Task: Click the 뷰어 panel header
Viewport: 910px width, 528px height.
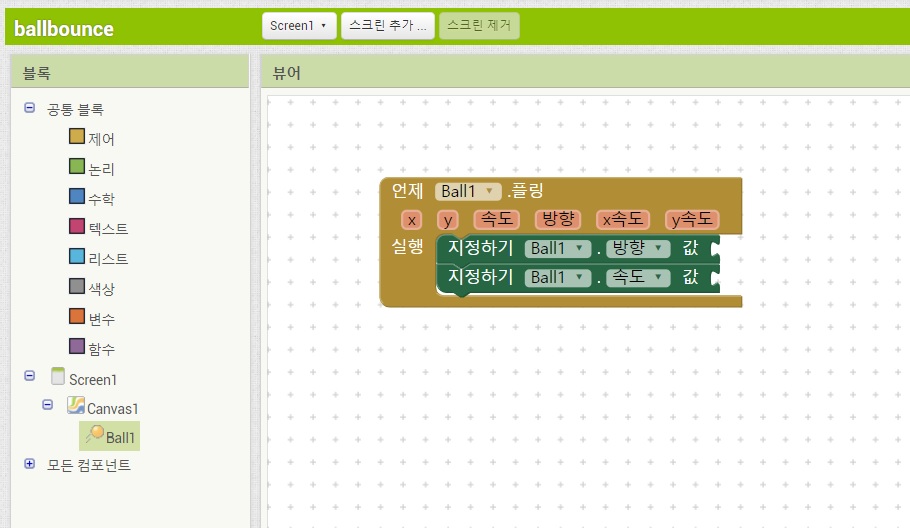Action: tap(287, 73)
